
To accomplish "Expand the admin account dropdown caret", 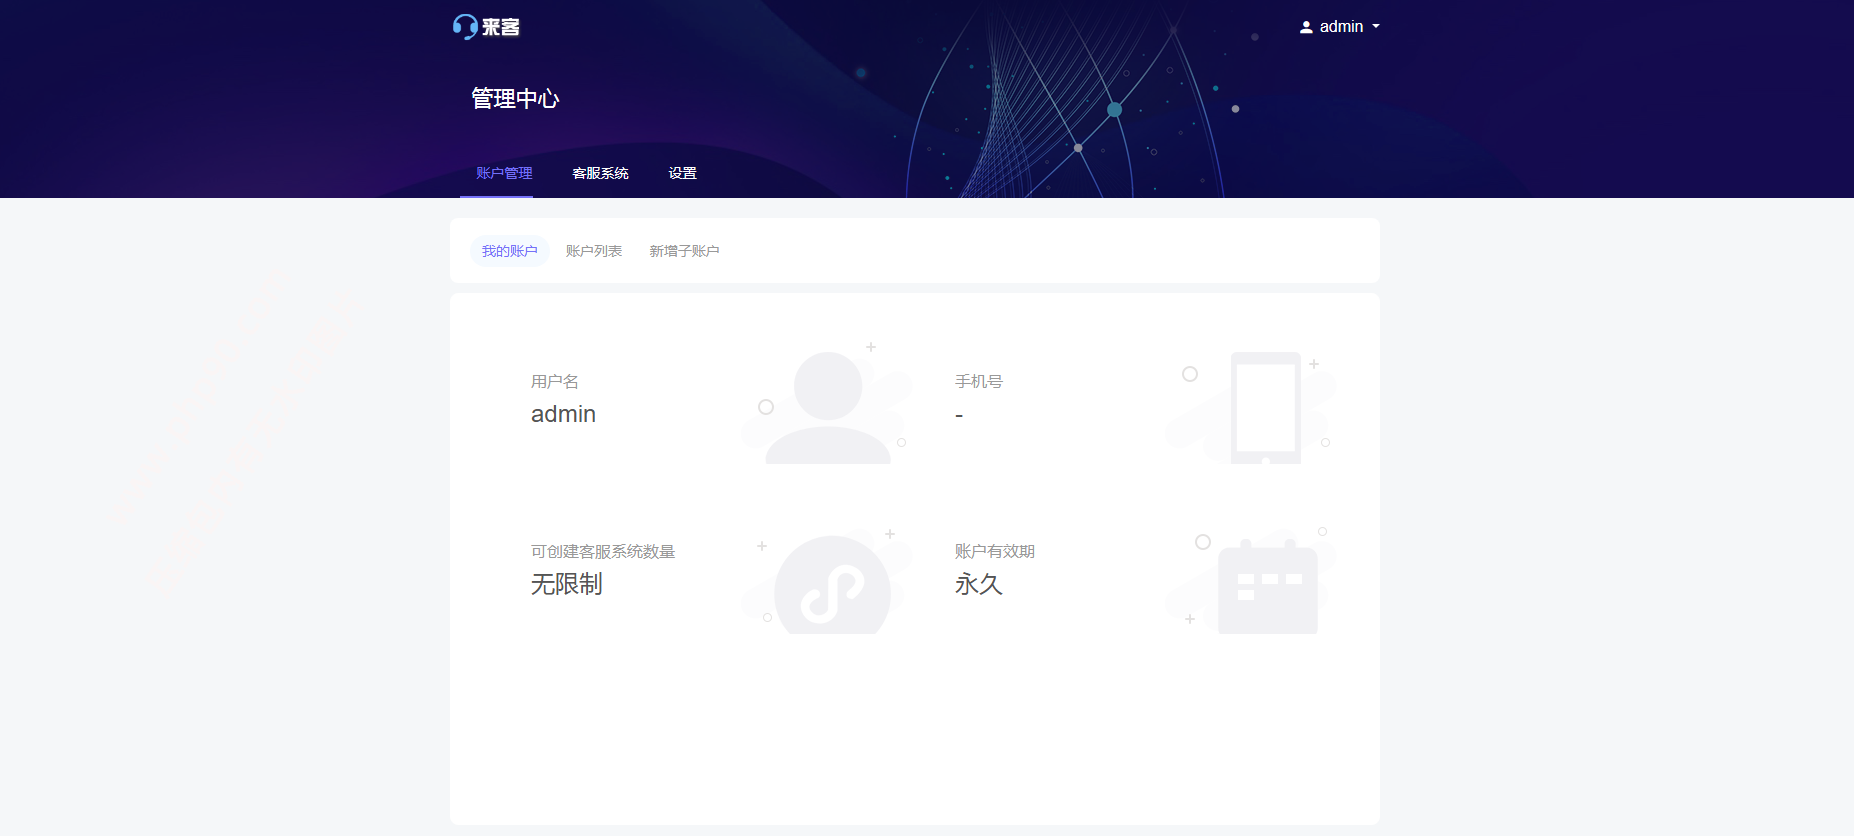I will [x=1376, y=27].
